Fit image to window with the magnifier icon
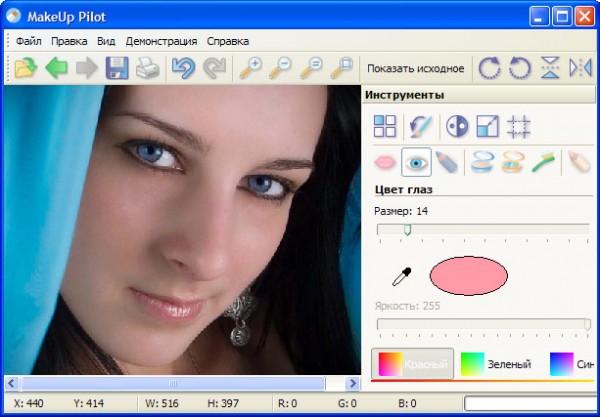Viewport: 600px width, 417px height. (341, 68)
